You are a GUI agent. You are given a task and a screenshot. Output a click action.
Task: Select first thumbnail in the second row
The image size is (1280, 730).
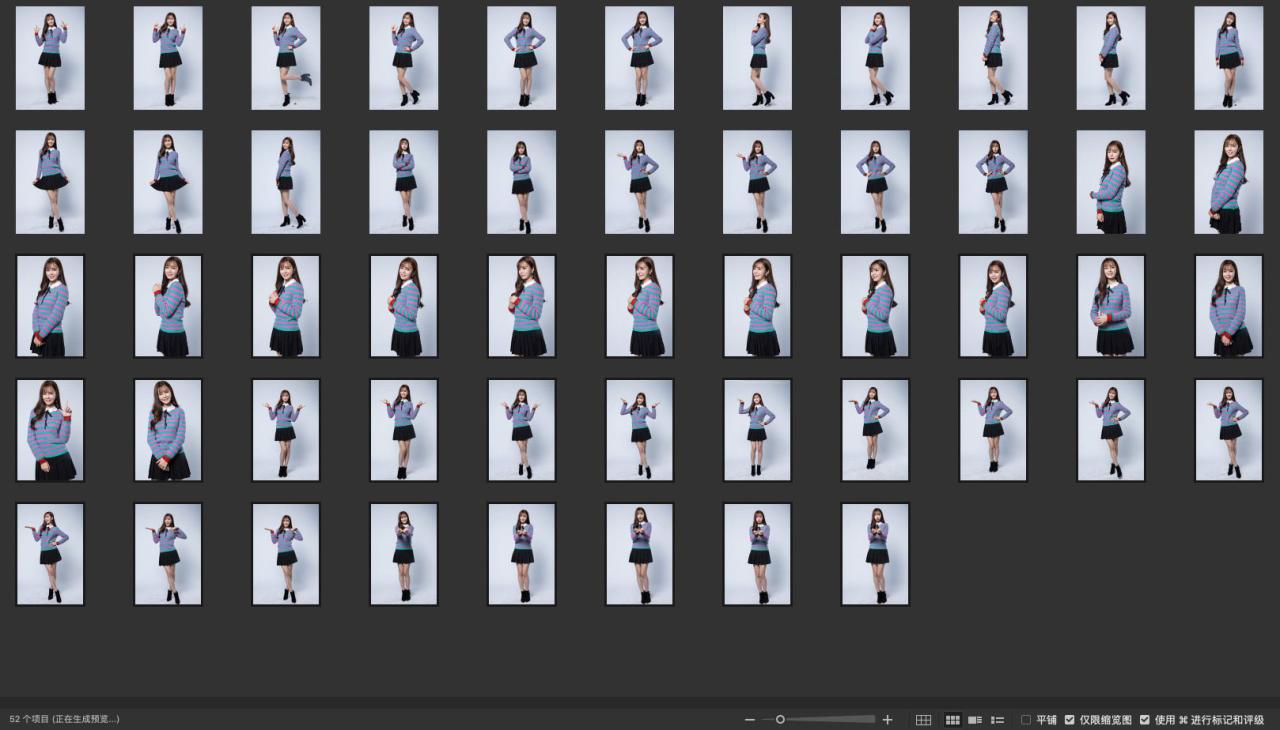(50, 182)
